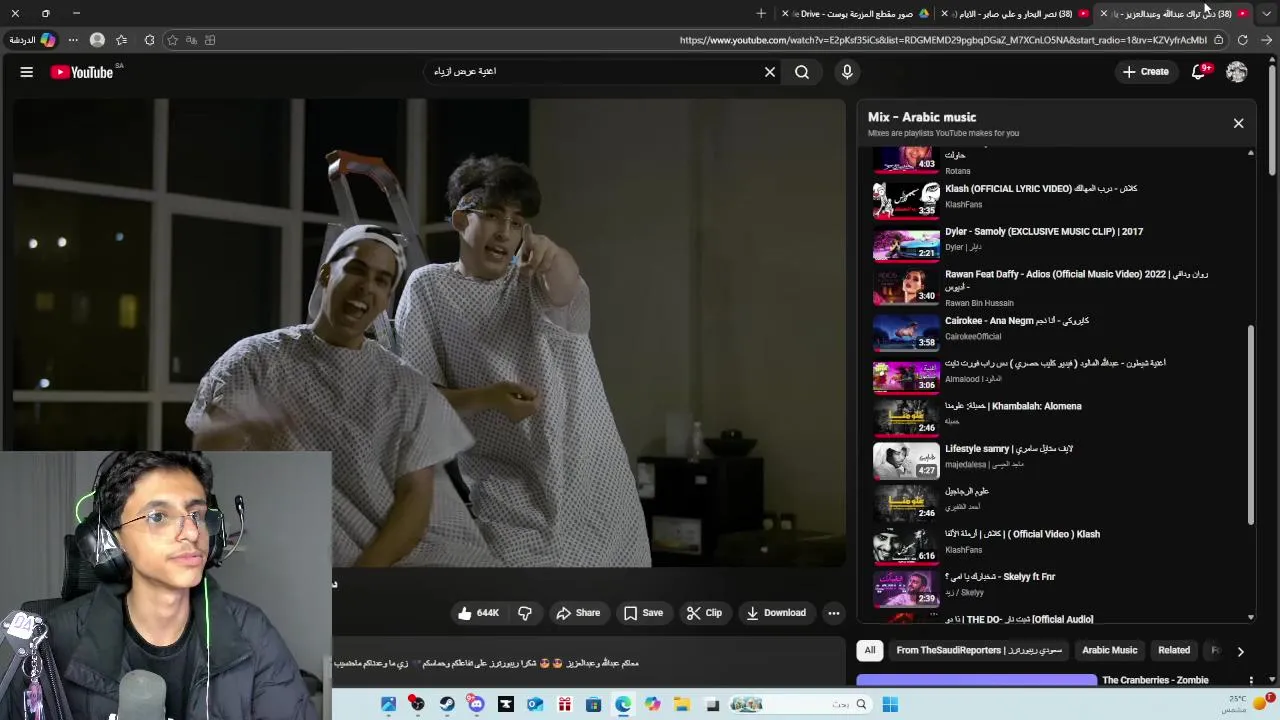1280x720 pixels.
Task: Open the browser profile avatar
Action: (x=97, y=40)
